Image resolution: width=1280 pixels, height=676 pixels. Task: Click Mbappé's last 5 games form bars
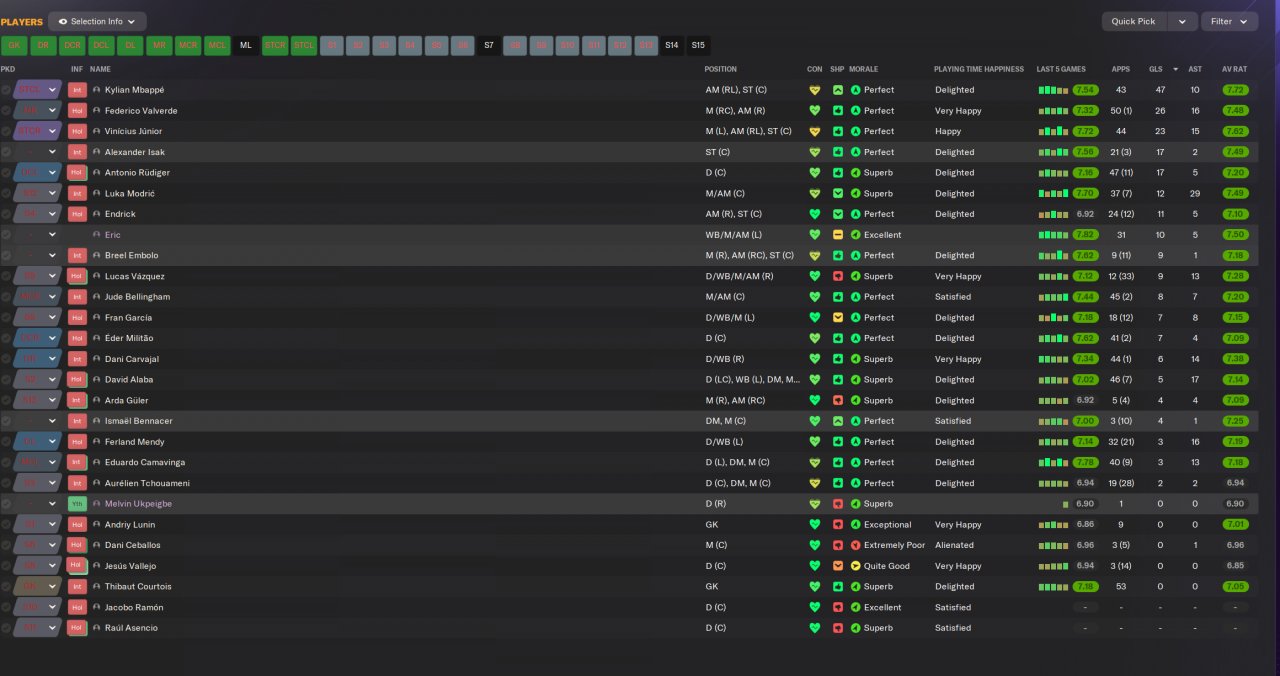click(1053, 90)
